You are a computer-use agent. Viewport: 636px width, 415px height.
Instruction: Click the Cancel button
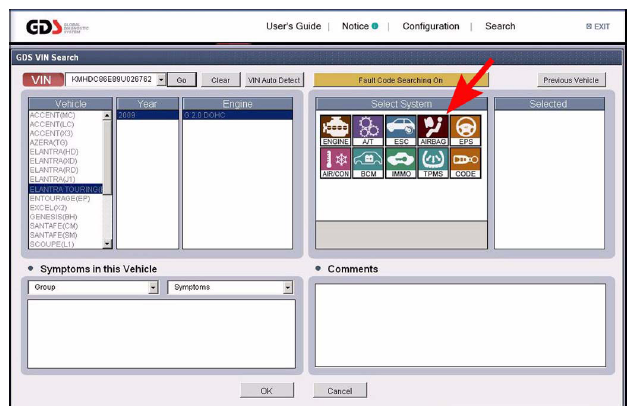tap(340, 391)
